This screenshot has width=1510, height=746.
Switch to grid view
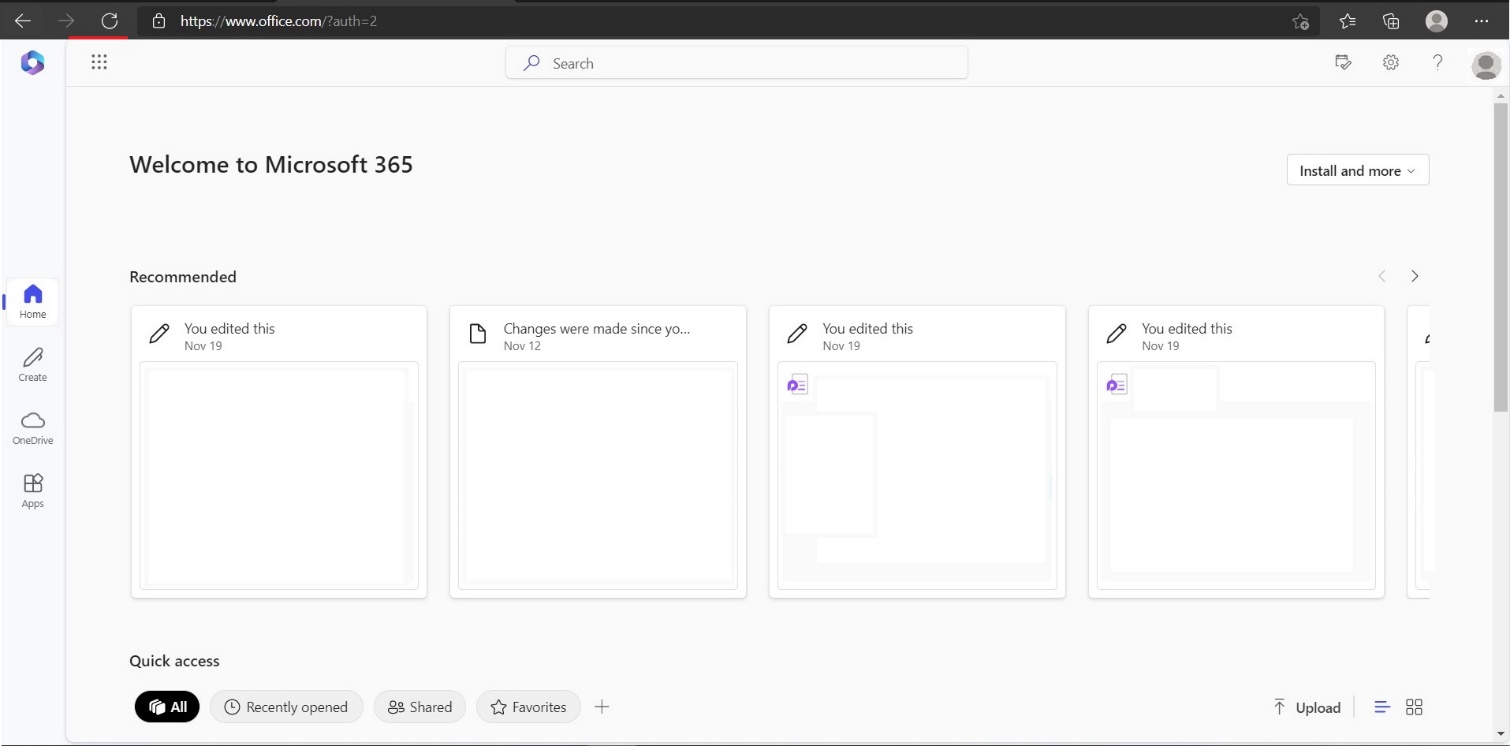click(x=1414, y=707)
